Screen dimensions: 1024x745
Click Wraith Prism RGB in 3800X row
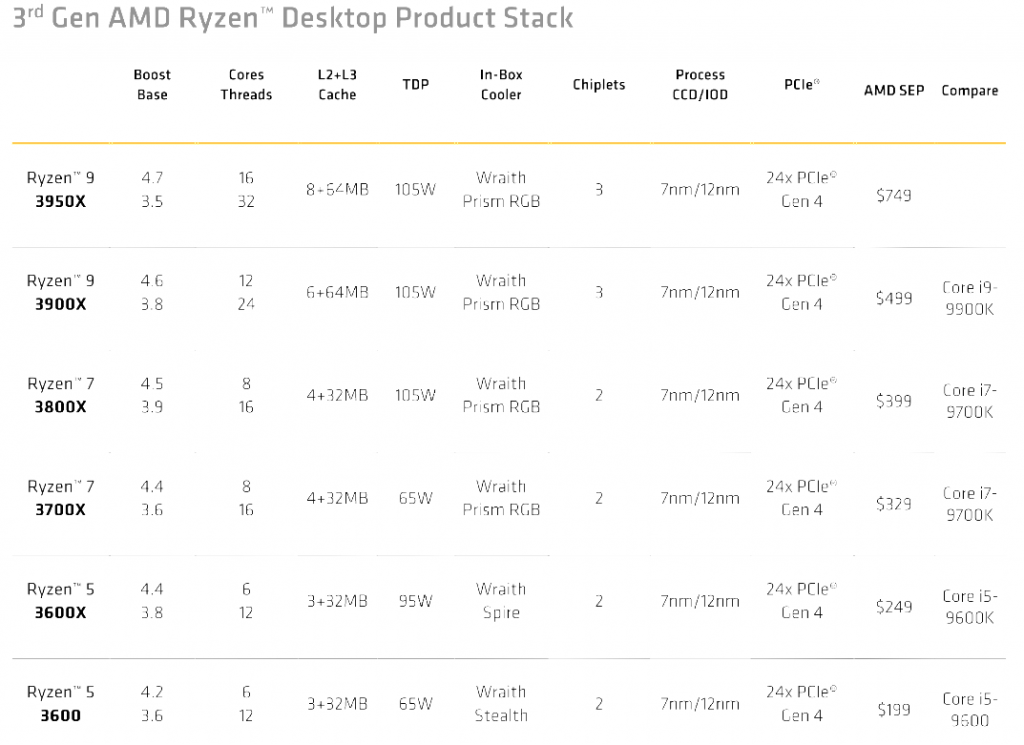coord(501,395)
